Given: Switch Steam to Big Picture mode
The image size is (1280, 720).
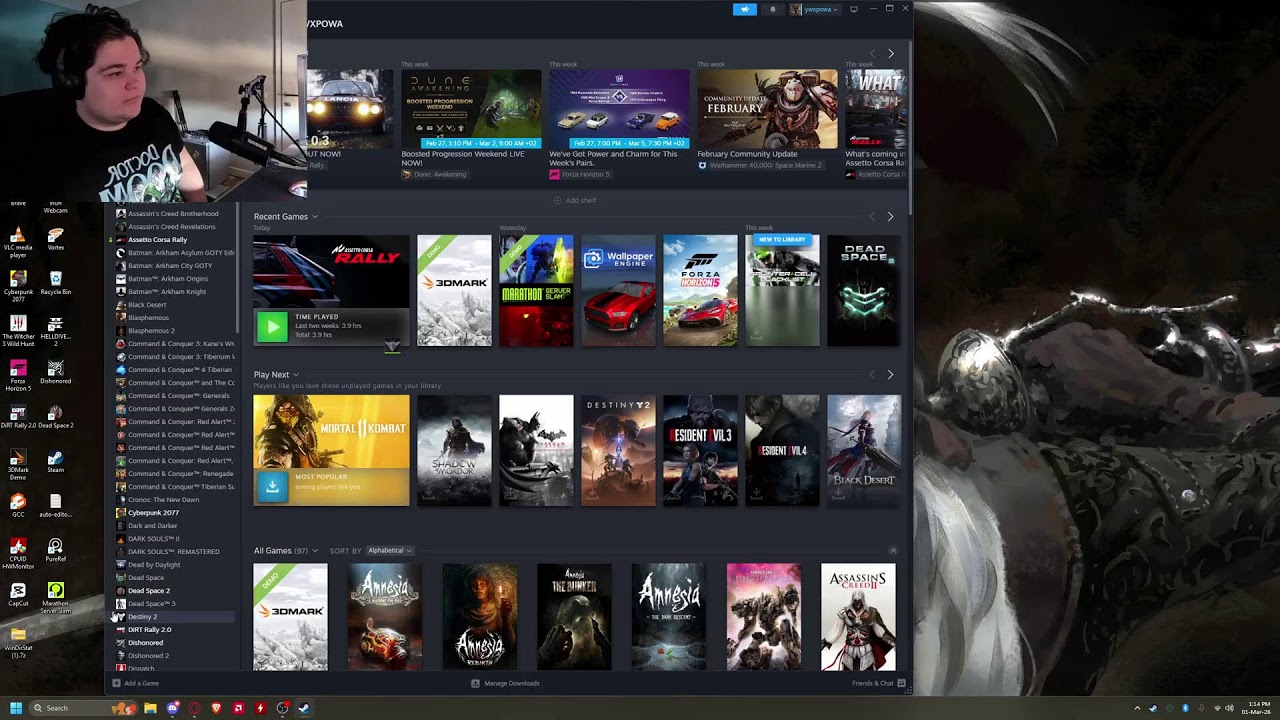Looking at the screenshot, I should pyautogui.click(x=853, y=9).
